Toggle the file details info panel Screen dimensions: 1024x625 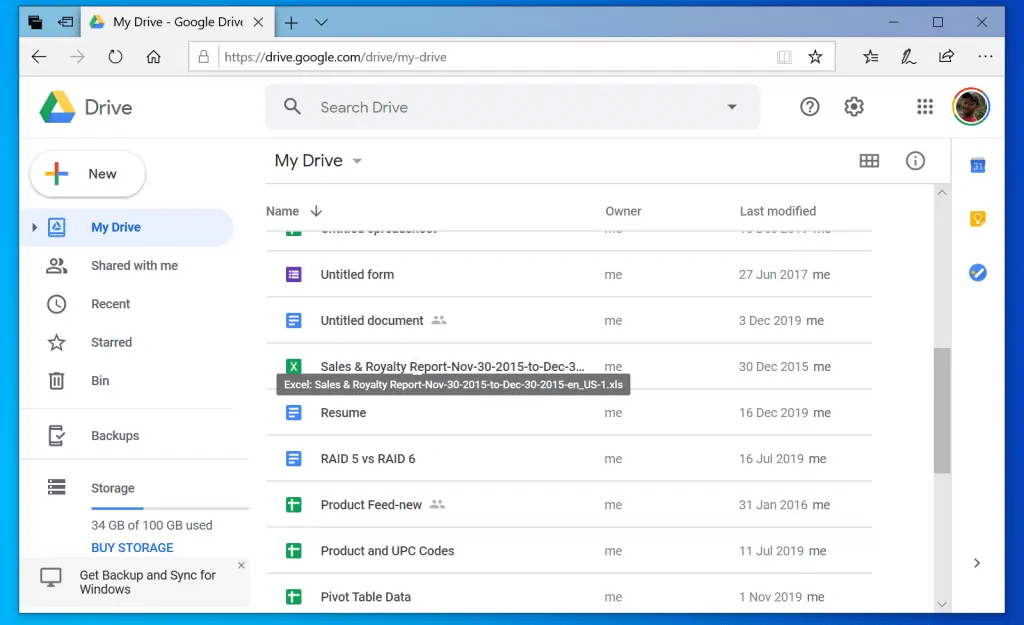[915, 160]
